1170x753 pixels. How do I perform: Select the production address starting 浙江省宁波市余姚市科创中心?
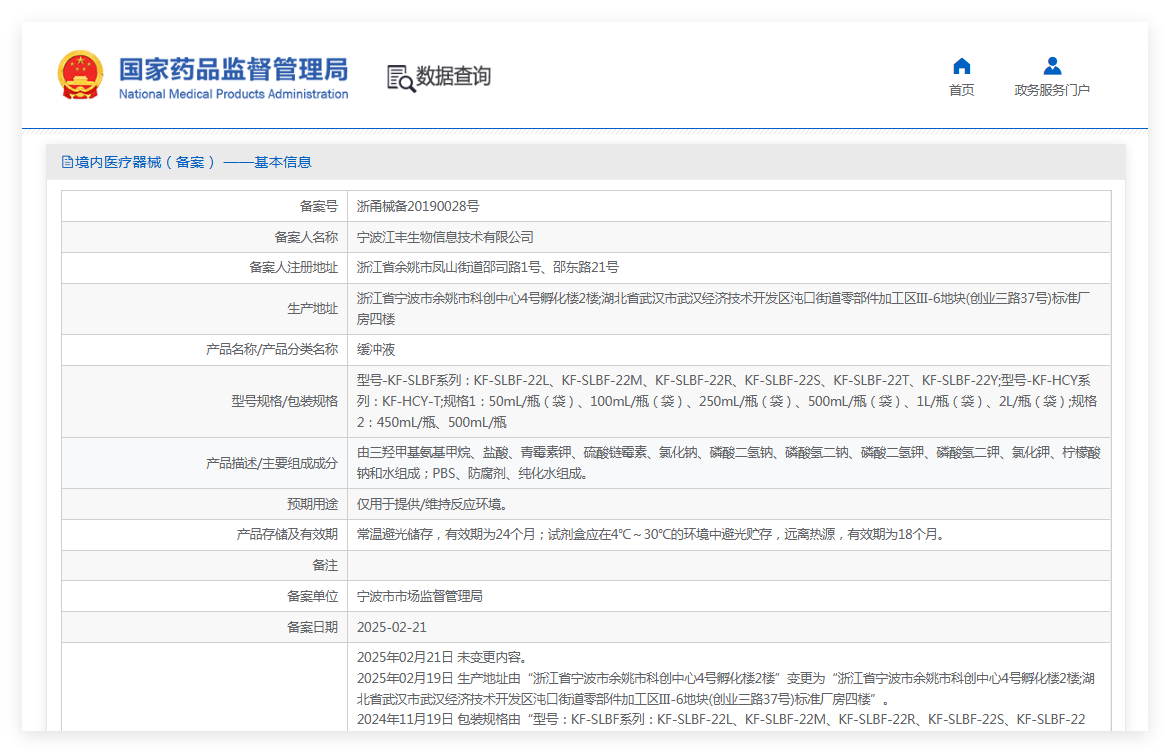(x=724, y=308)
